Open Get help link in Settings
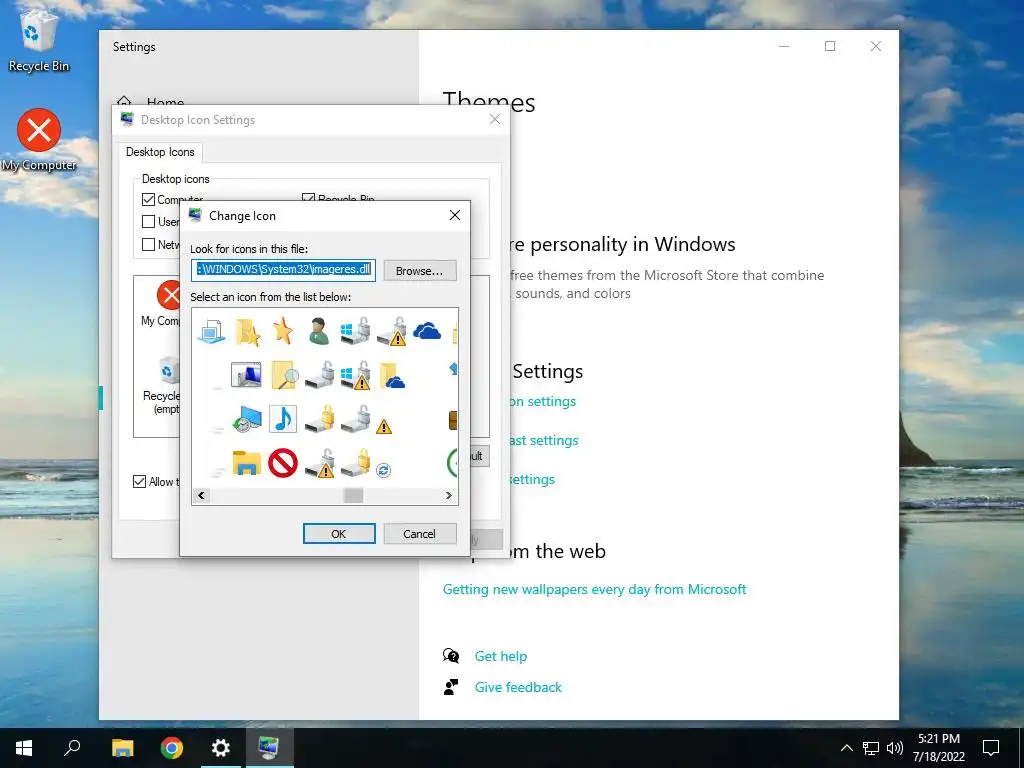 click(x=500, y=656)
